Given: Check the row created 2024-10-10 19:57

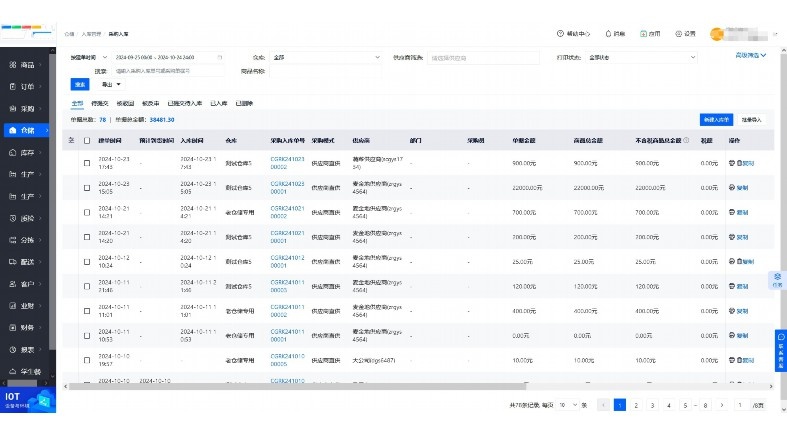Looking at the screenshot, I should tap(87, 360).
